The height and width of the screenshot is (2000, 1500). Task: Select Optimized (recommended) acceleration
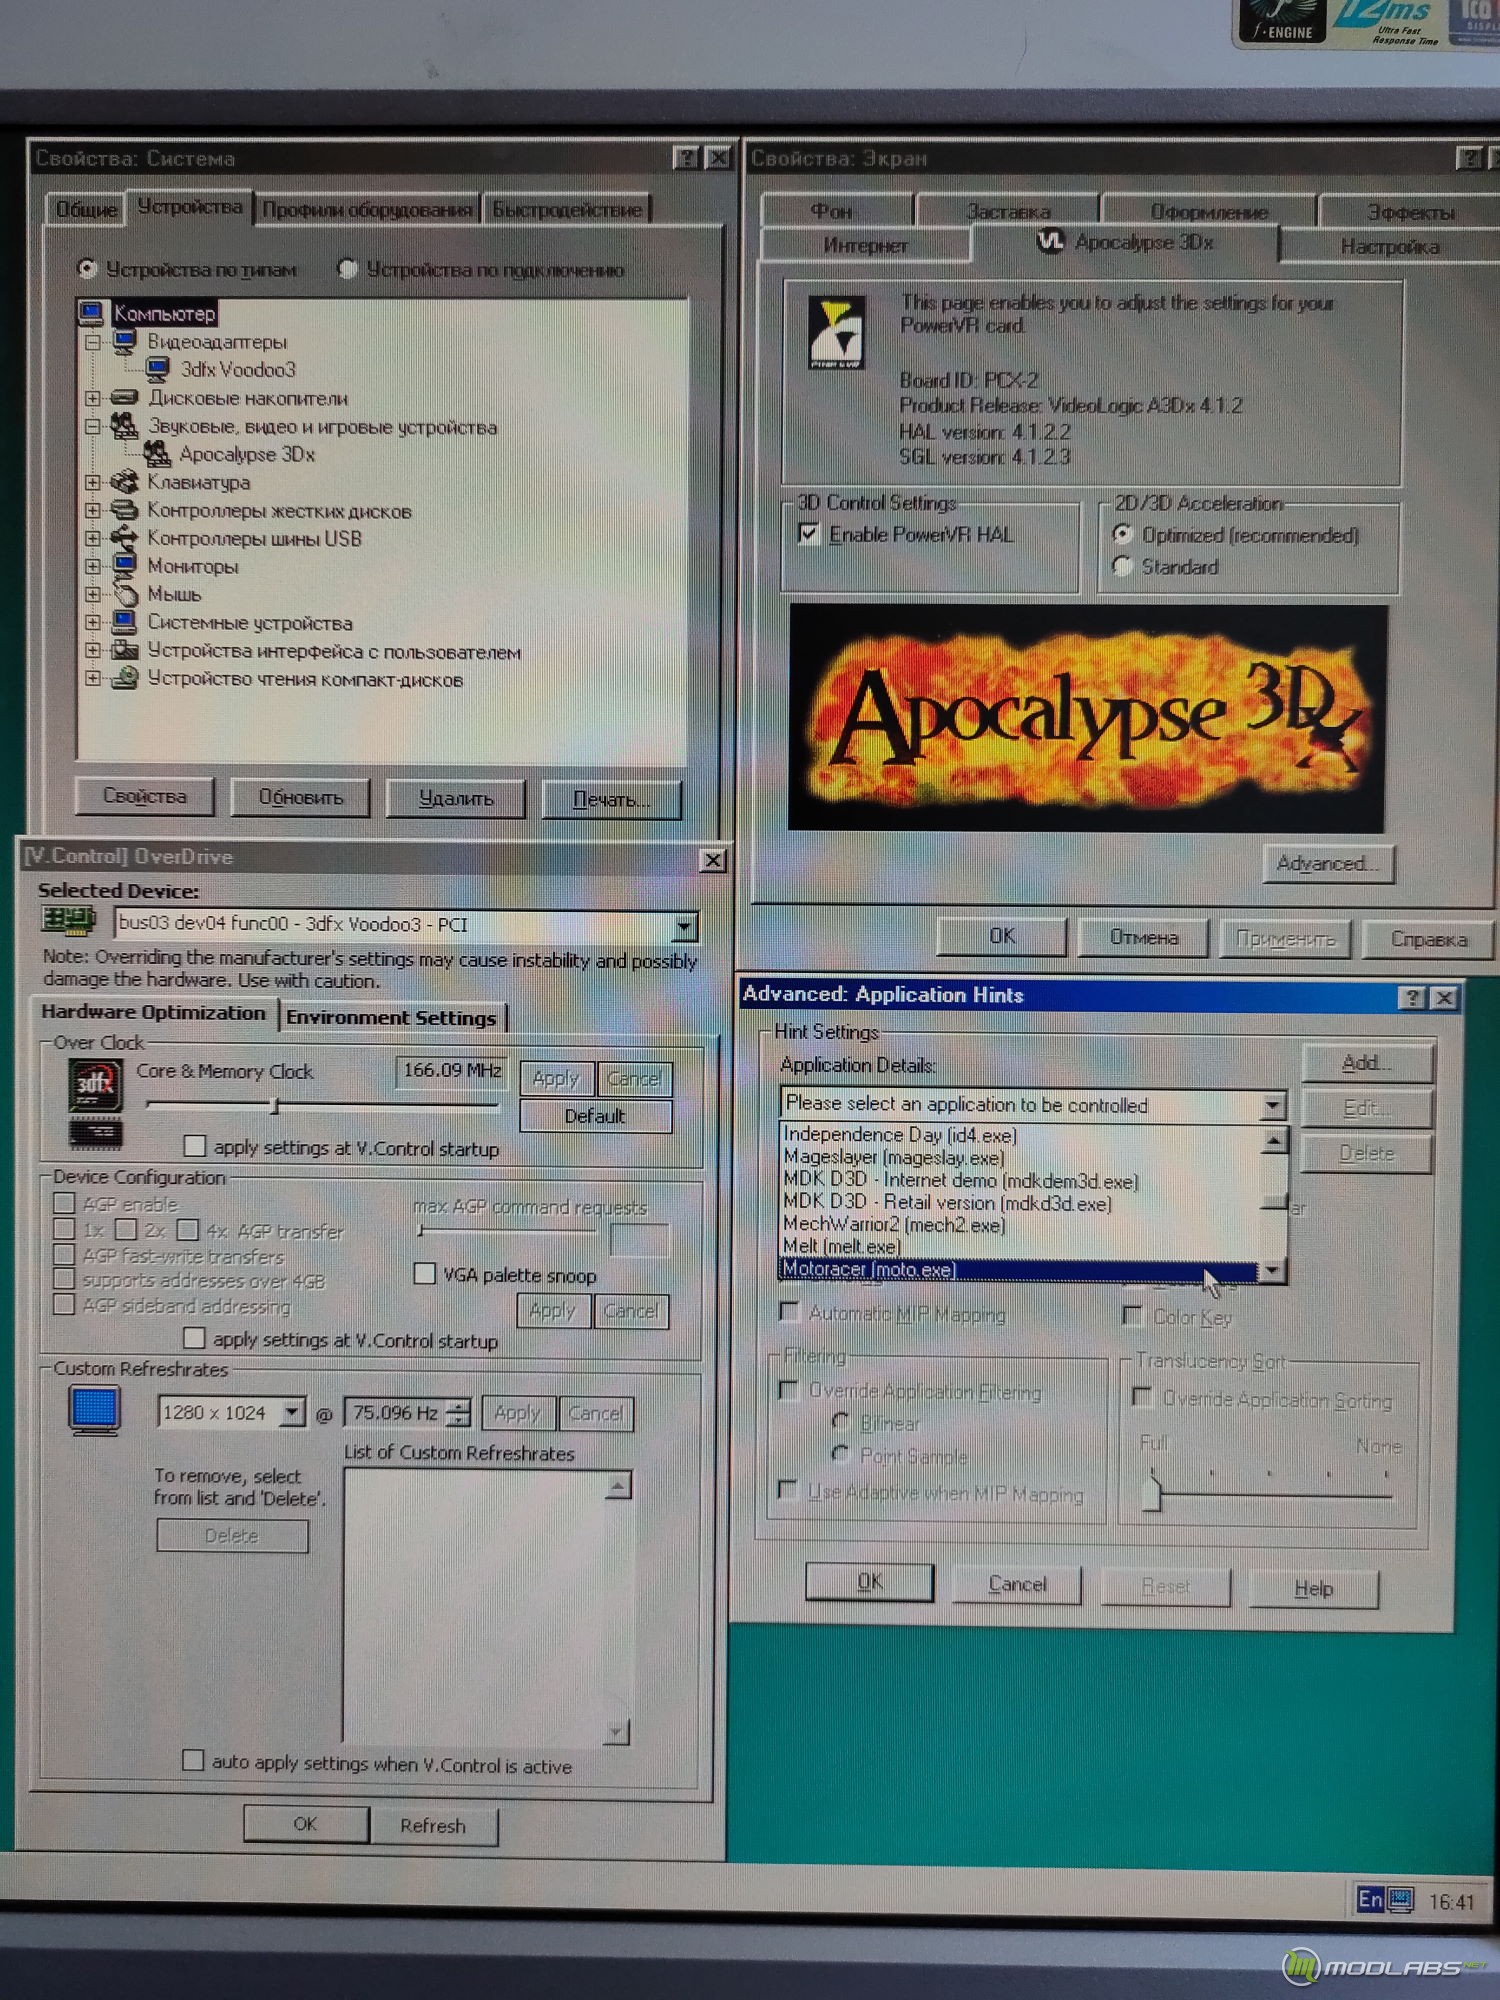pyautogui.click(x=1122, y=534)
